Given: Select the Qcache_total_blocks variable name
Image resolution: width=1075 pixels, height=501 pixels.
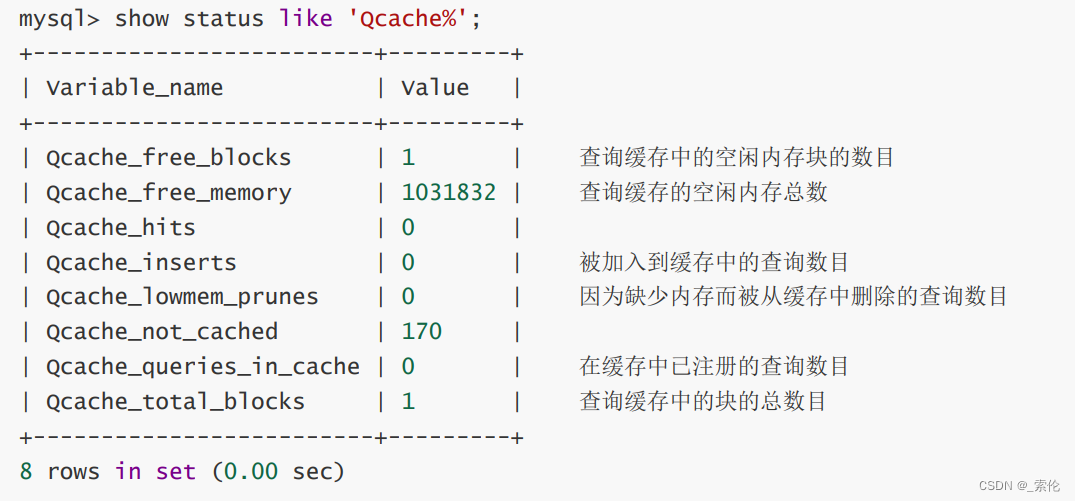Looking at the screenshot, I should [x=175, y=402].
